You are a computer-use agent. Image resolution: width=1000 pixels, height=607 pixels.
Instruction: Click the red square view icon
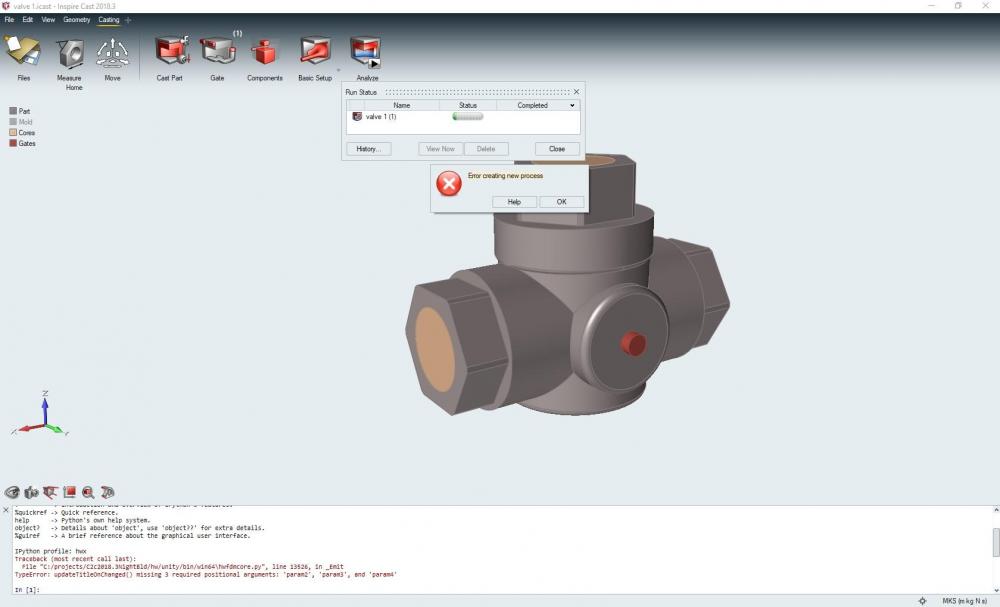tap(70, 492)
